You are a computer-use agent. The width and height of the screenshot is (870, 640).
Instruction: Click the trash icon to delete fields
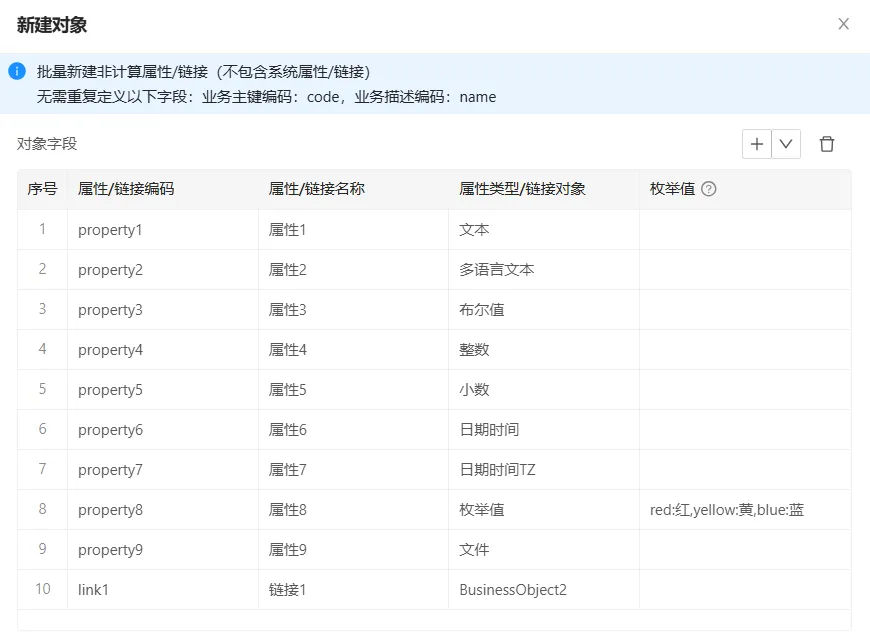pos(827,144)
